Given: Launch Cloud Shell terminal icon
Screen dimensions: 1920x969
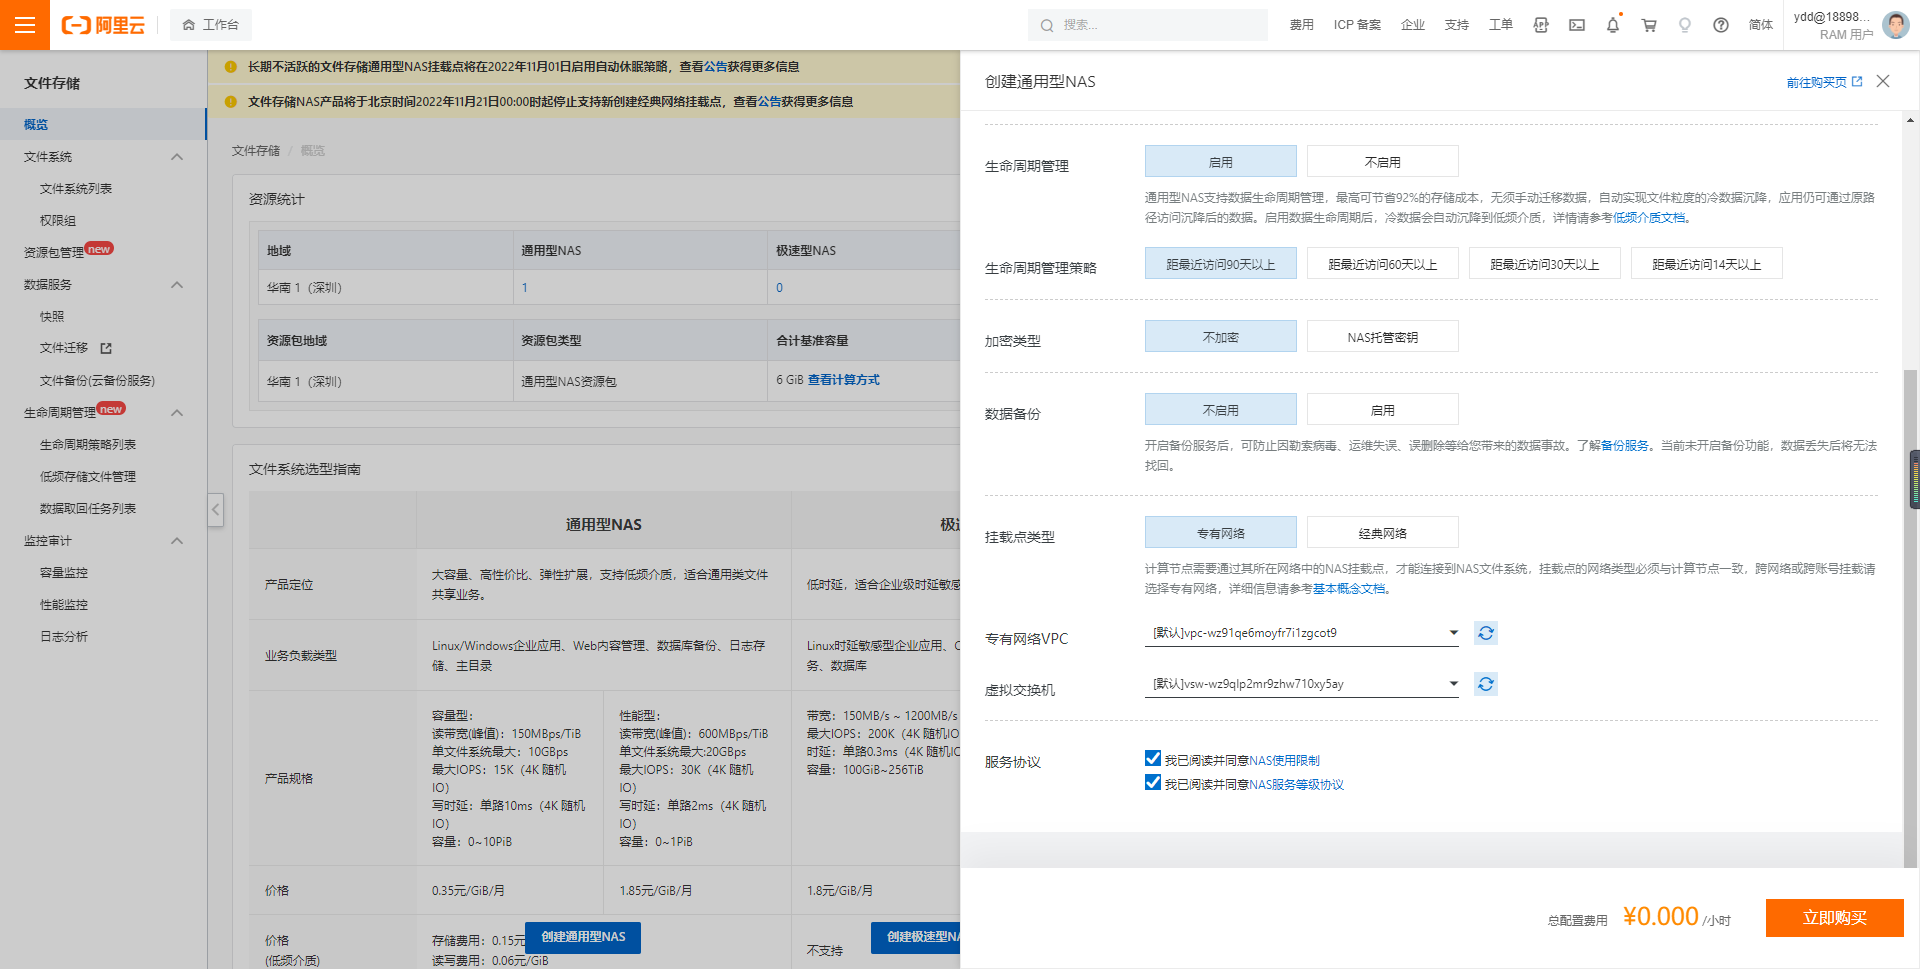Looking at the screenshot, I should point(1577,25).
